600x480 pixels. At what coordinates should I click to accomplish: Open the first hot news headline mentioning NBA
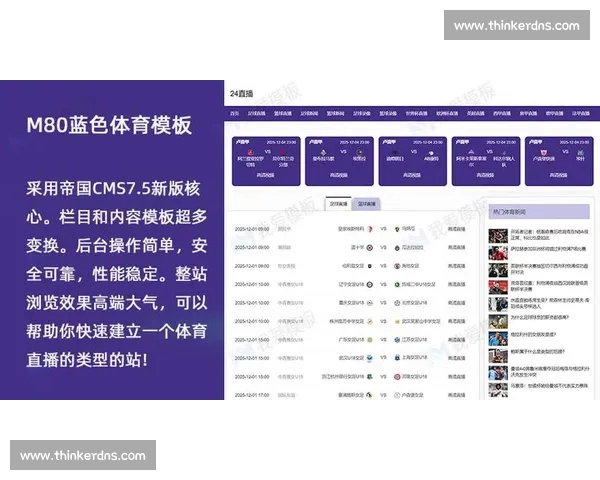coord(549,235)
